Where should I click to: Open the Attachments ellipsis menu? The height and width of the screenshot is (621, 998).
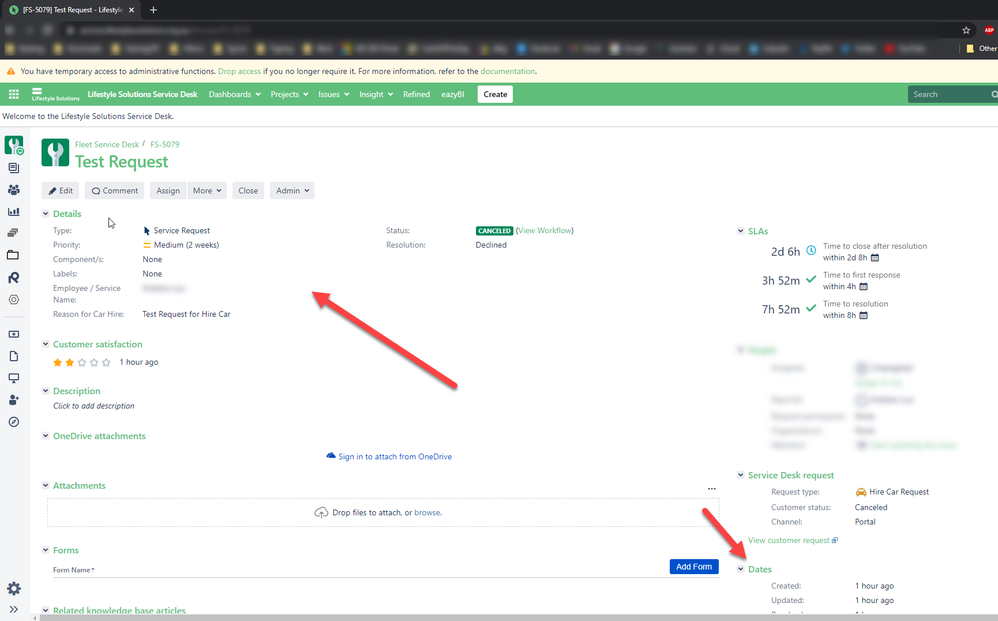coord(712,489)
